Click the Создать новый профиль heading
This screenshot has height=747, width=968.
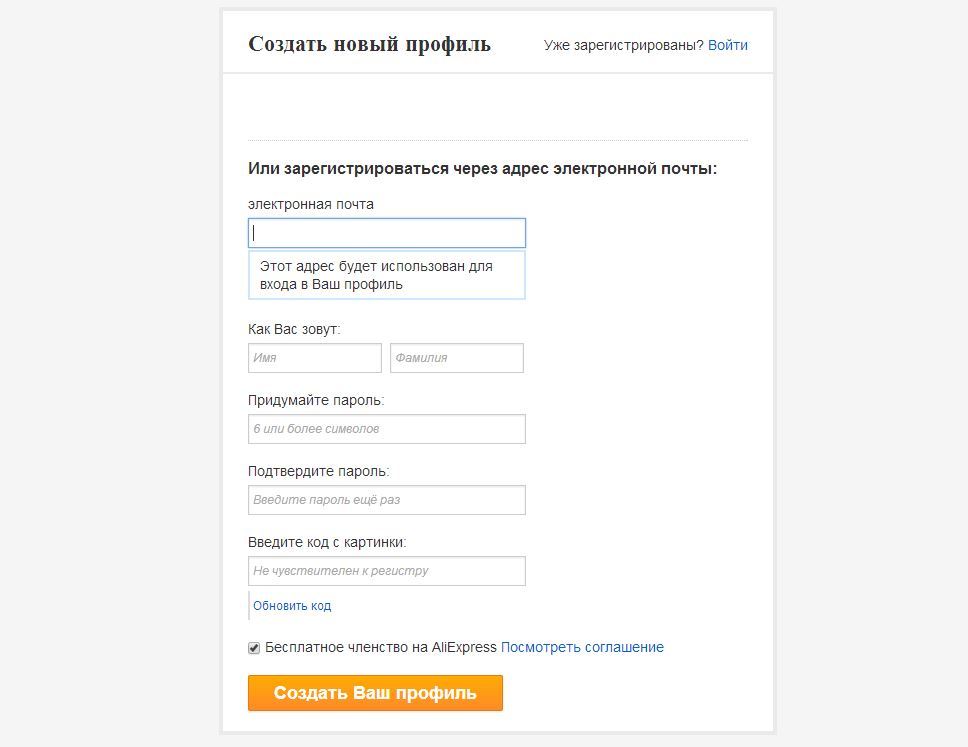(x=369, y=44)
